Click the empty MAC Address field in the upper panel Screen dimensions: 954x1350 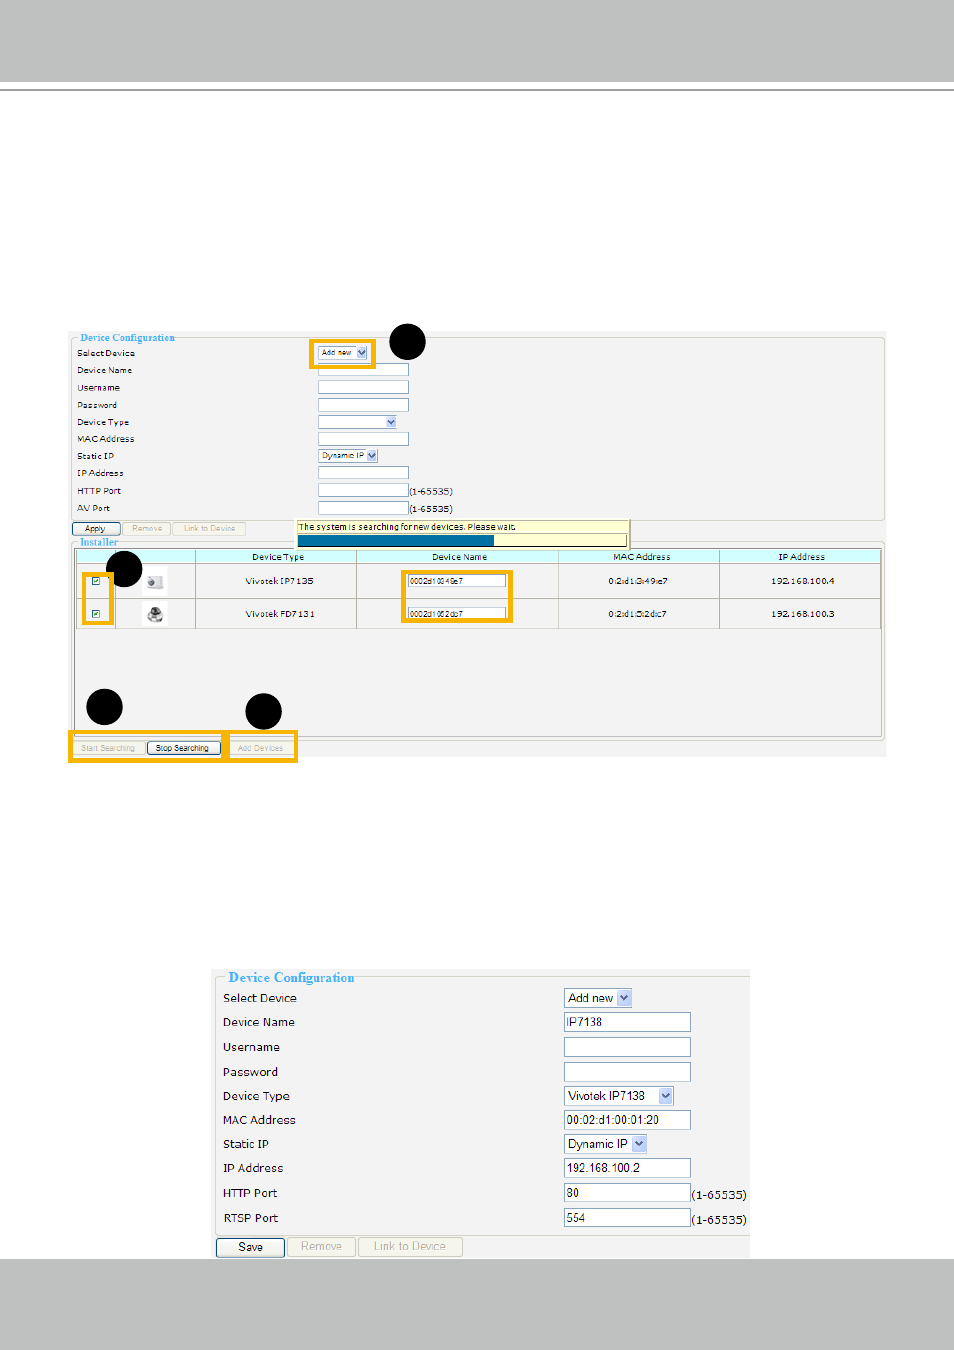pyautogui.click(x=363, y=439)
